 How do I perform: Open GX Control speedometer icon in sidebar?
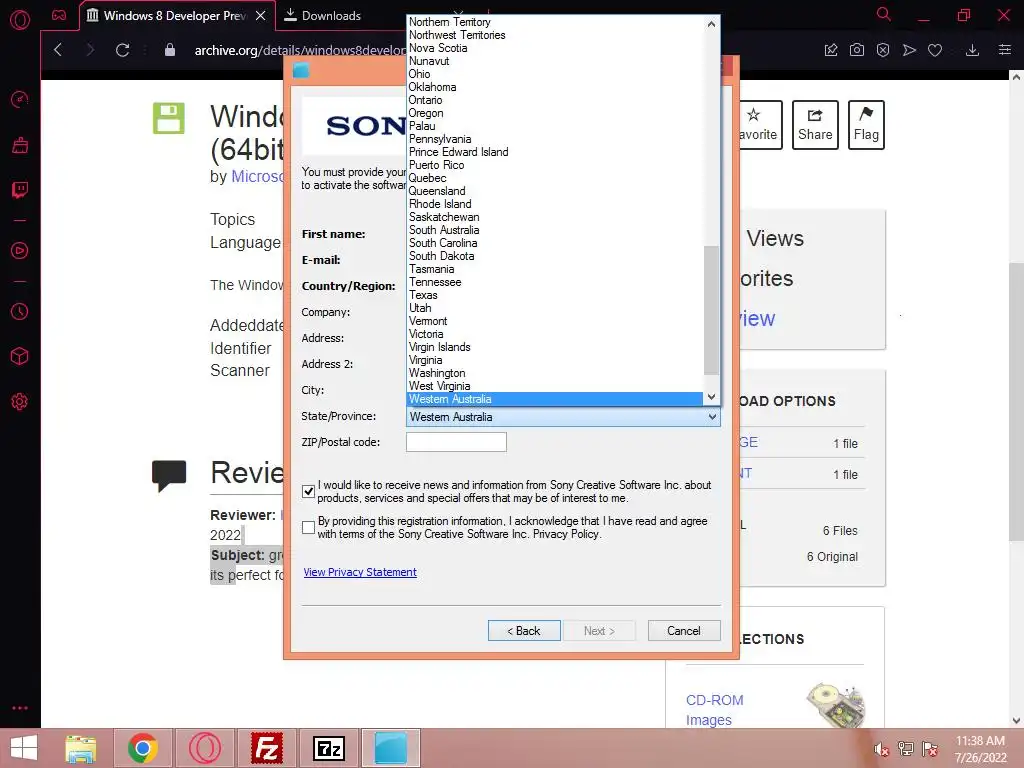click(x=20, y=99)
